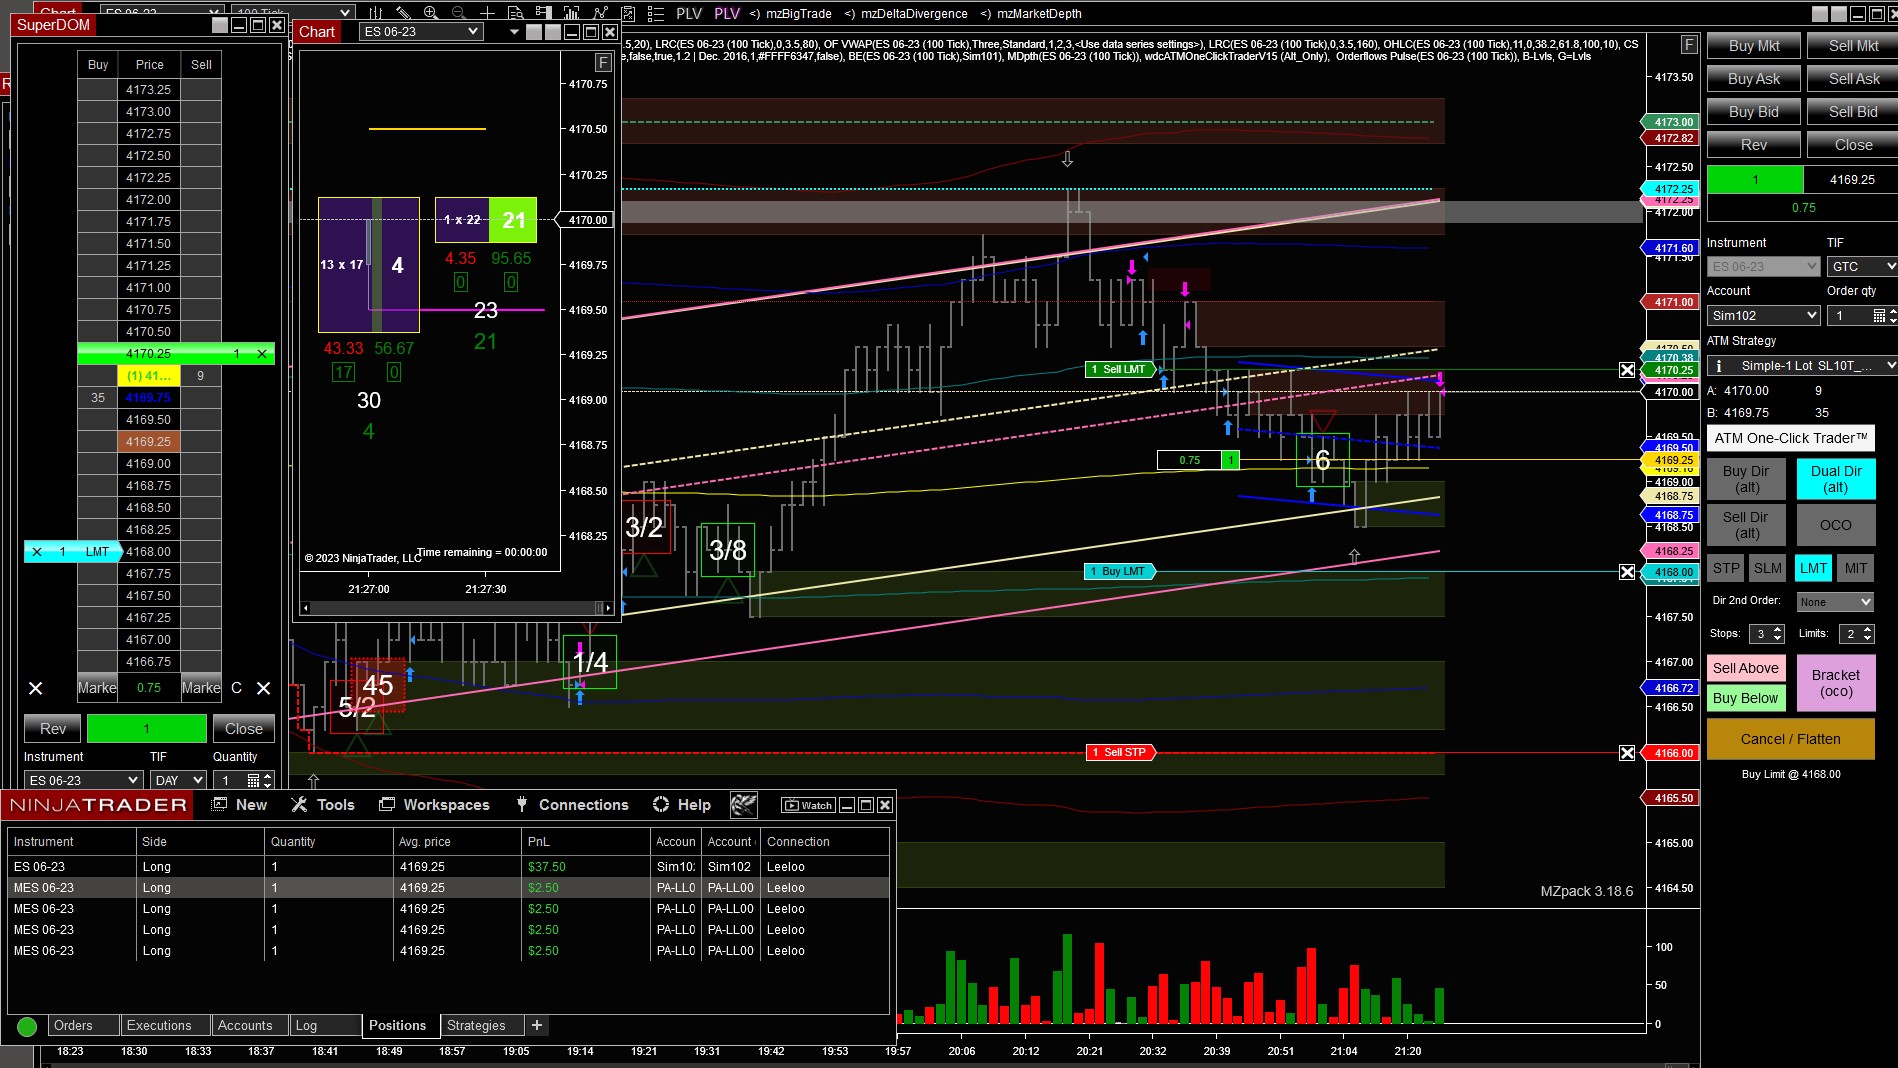Viewport: 1898px width, 1068px height.
Task: Click the white PLV toolbar item
Action: pyautogui.click(x=689, y=13)
